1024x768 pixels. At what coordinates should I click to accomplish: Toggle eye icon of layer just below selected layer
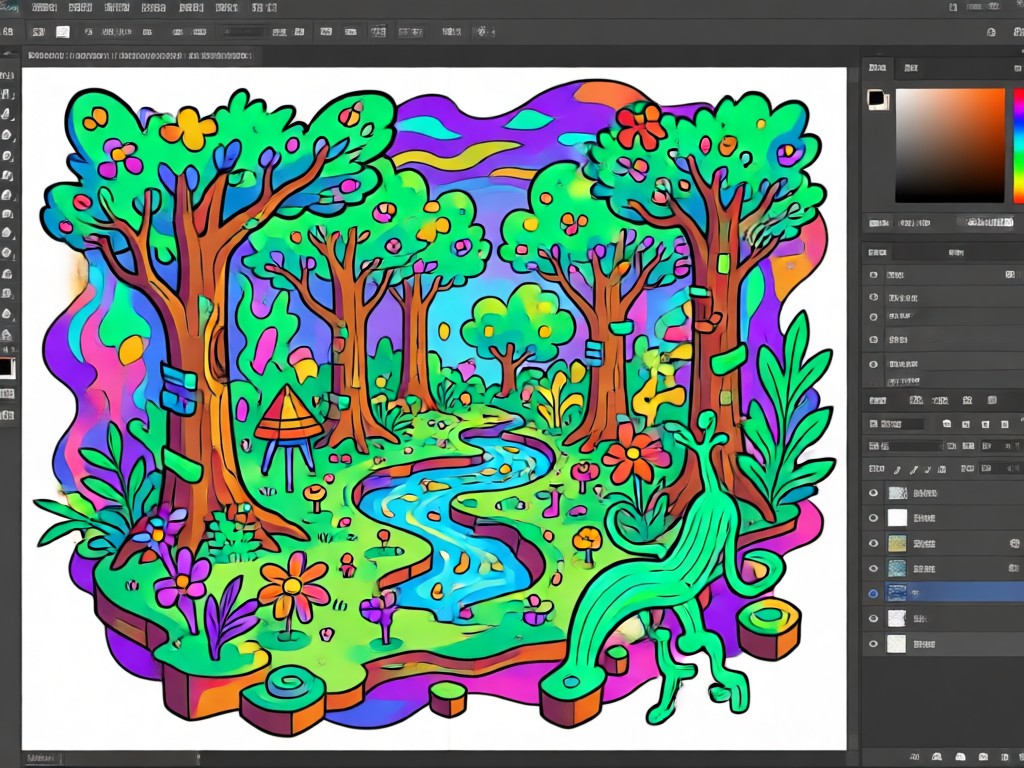[x=874, y=618]
